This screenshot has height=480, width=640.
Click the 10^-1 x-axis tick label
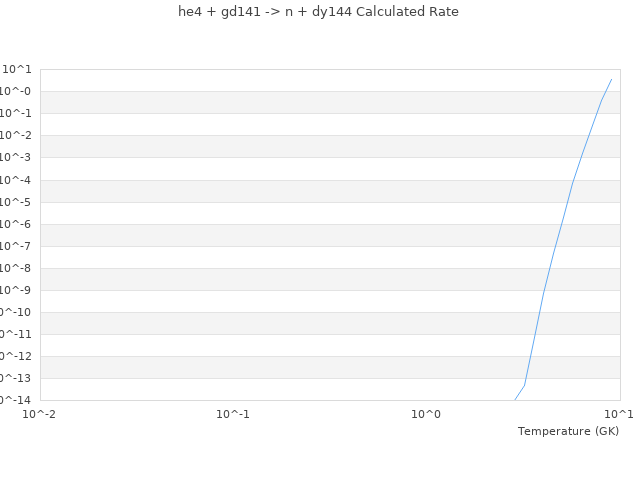coord(233,414)
